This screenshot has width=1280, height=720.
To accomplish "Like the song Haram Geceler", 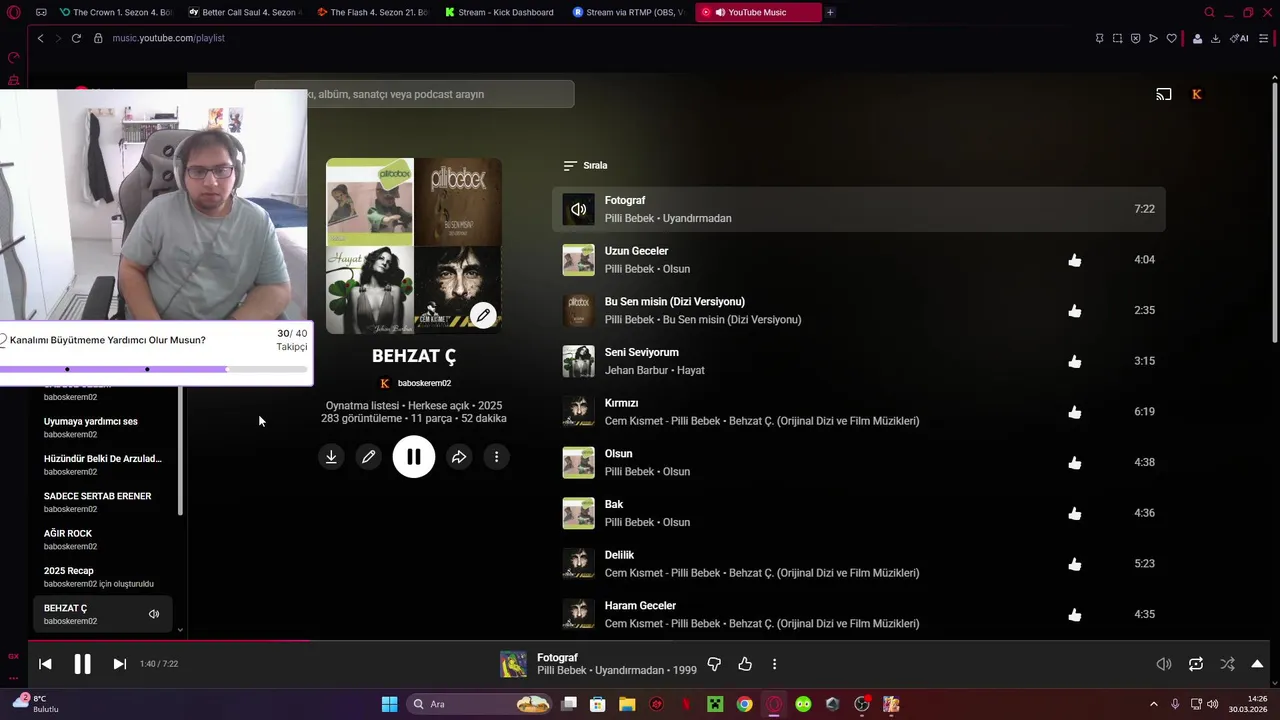I will tap(1075, 615).
